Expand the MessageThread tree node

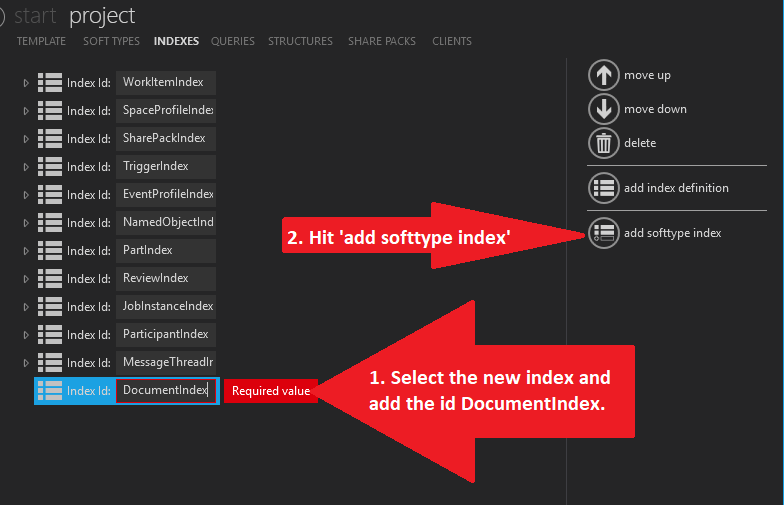[x=26, y=363]
